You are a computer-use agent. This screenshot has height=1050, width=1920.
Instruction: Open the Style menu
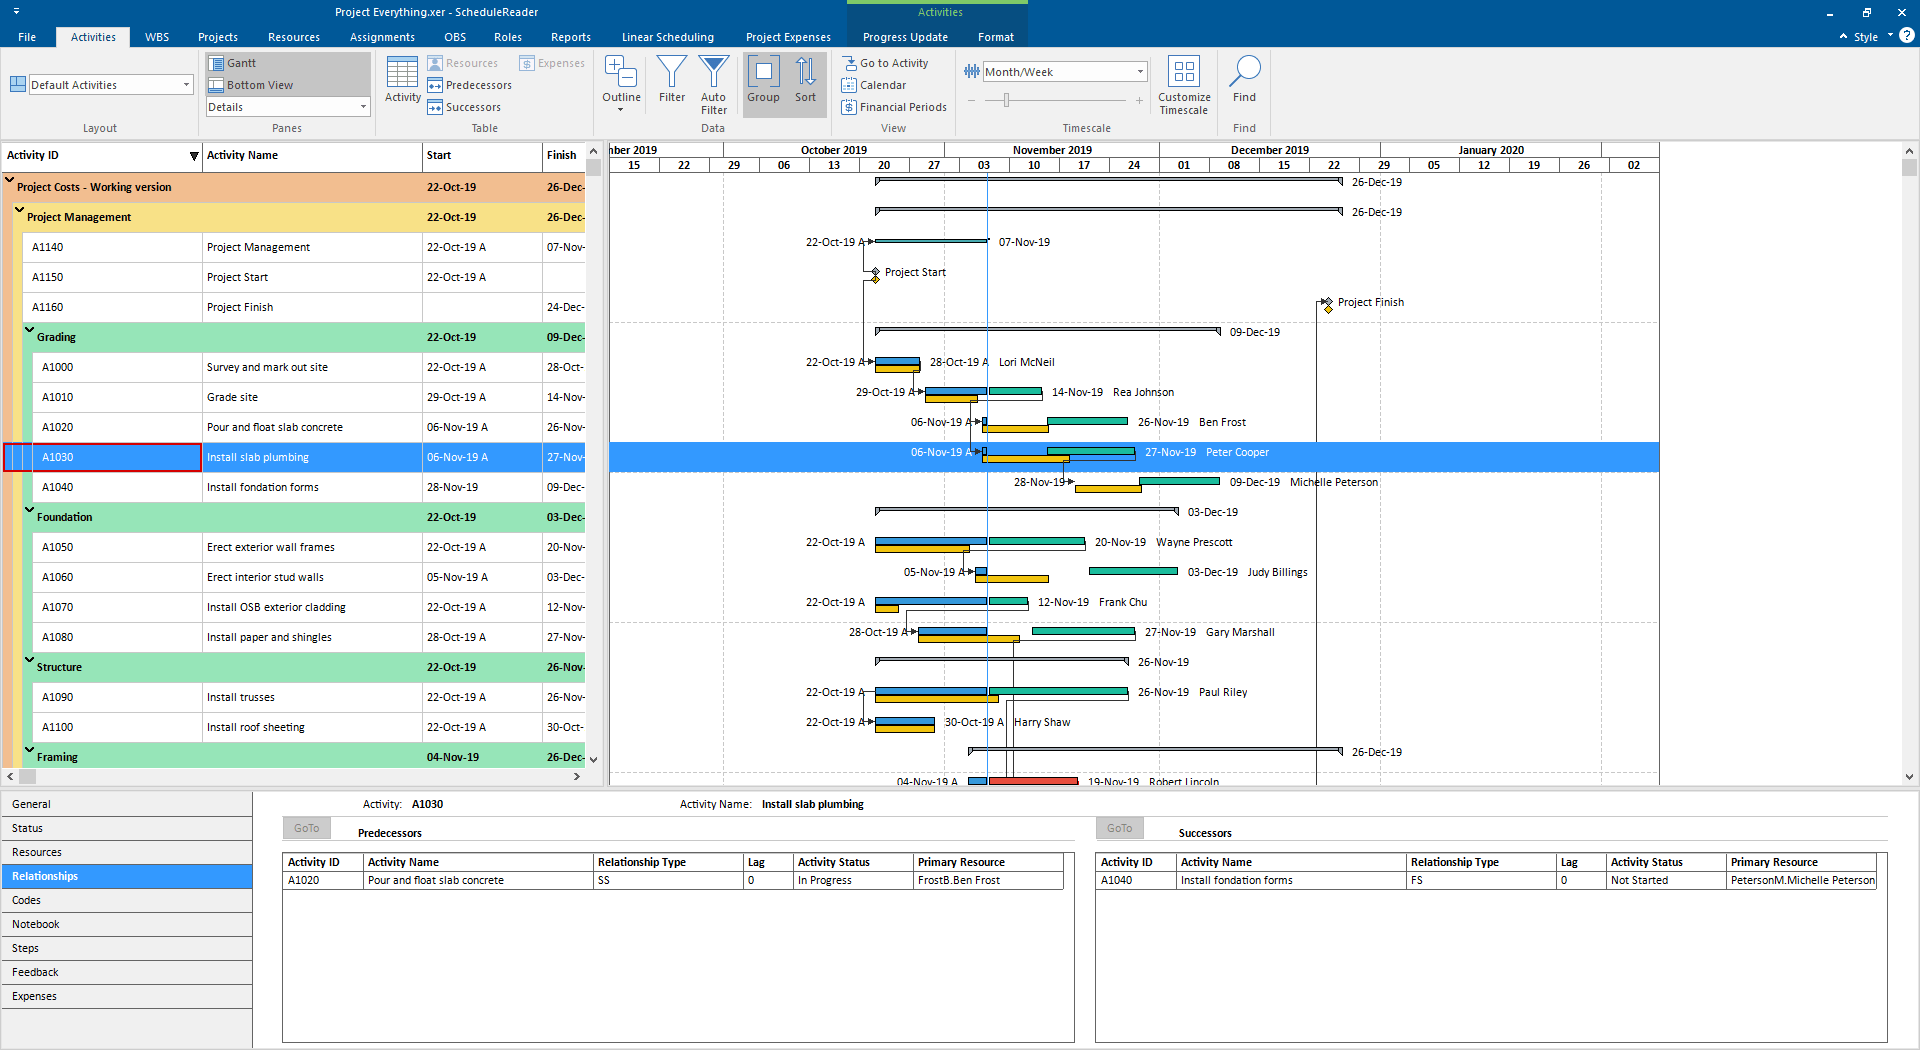click(1865, 37)
